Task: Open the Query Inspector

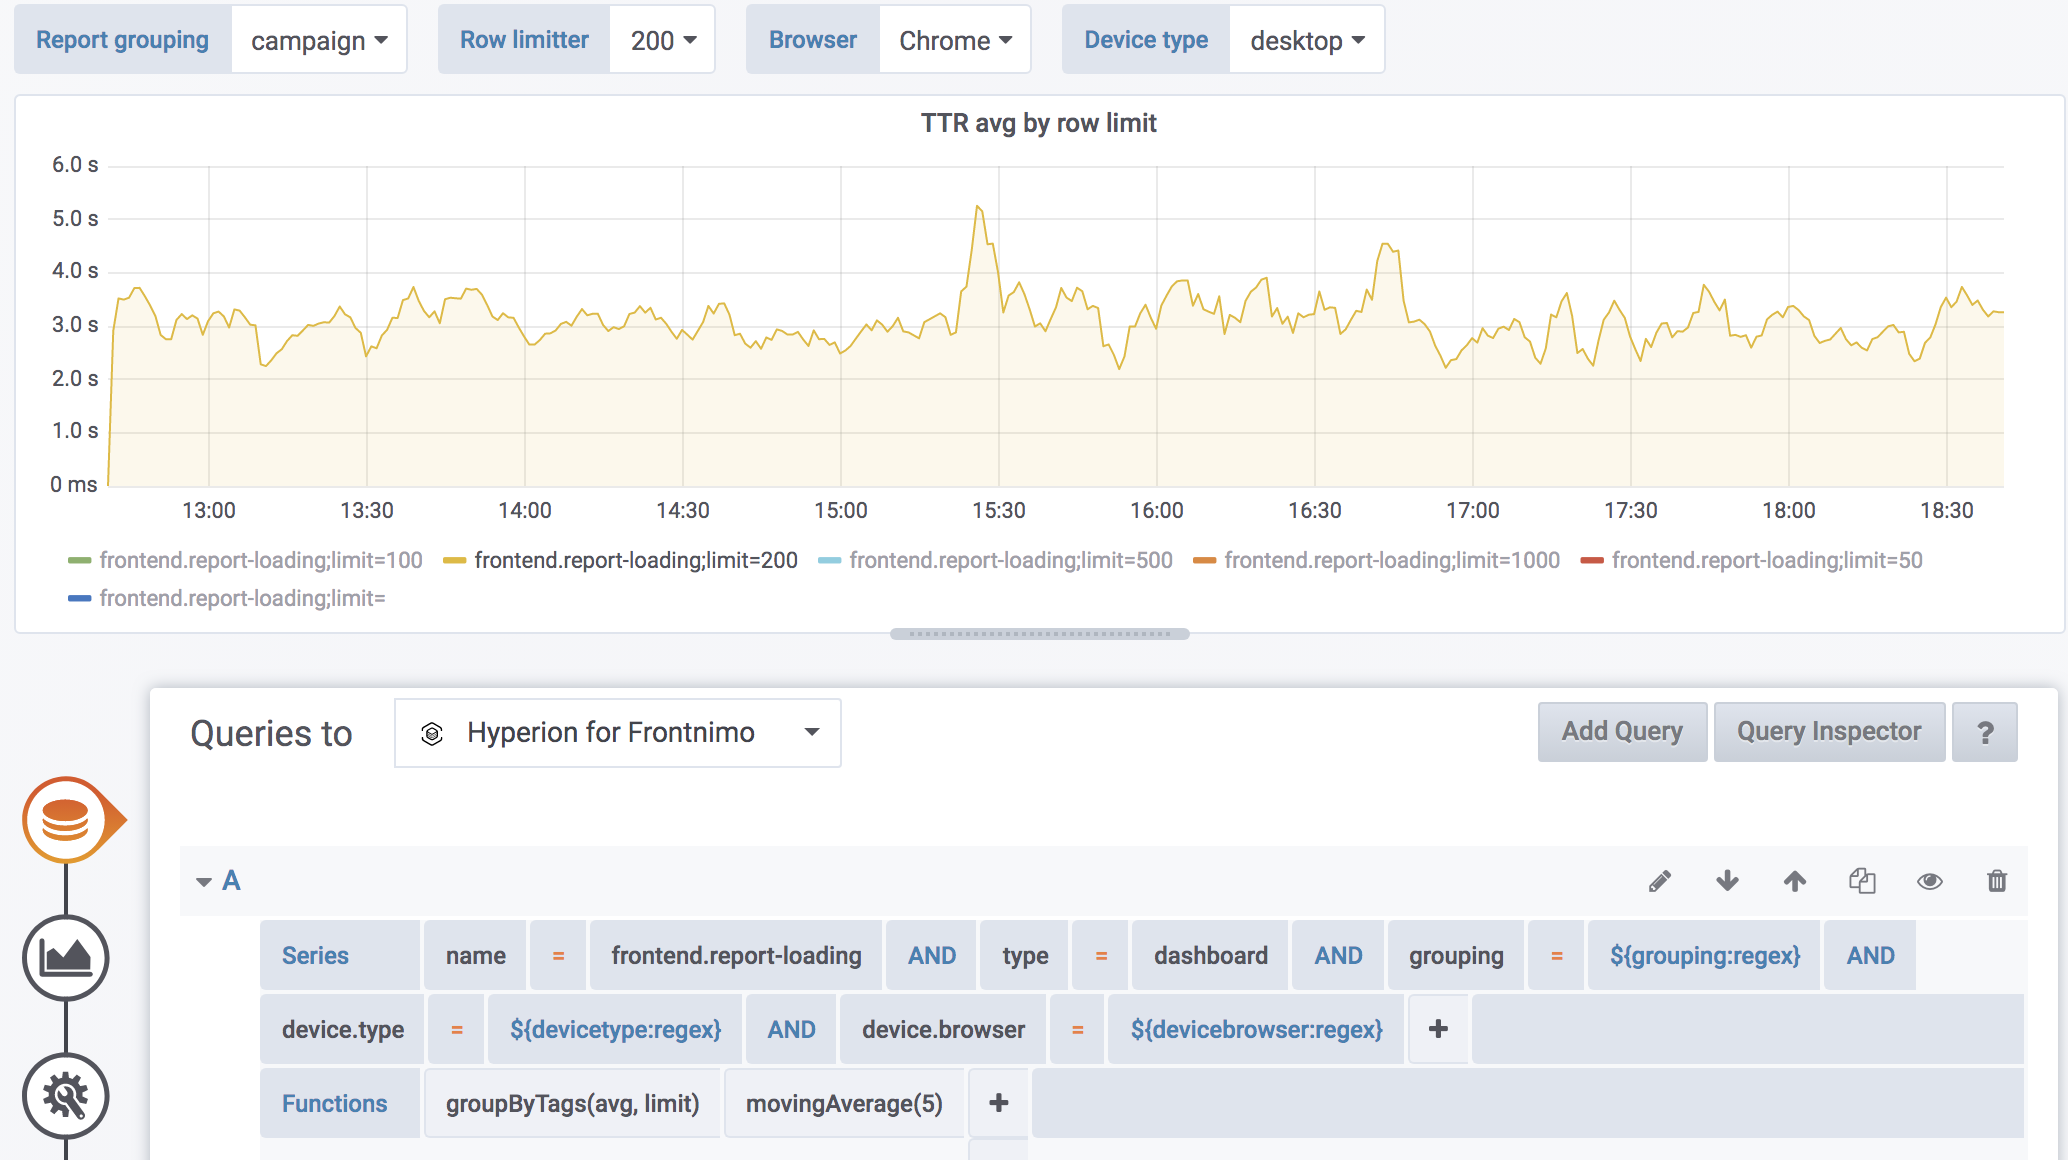Action: click(x=1828, y=732)
